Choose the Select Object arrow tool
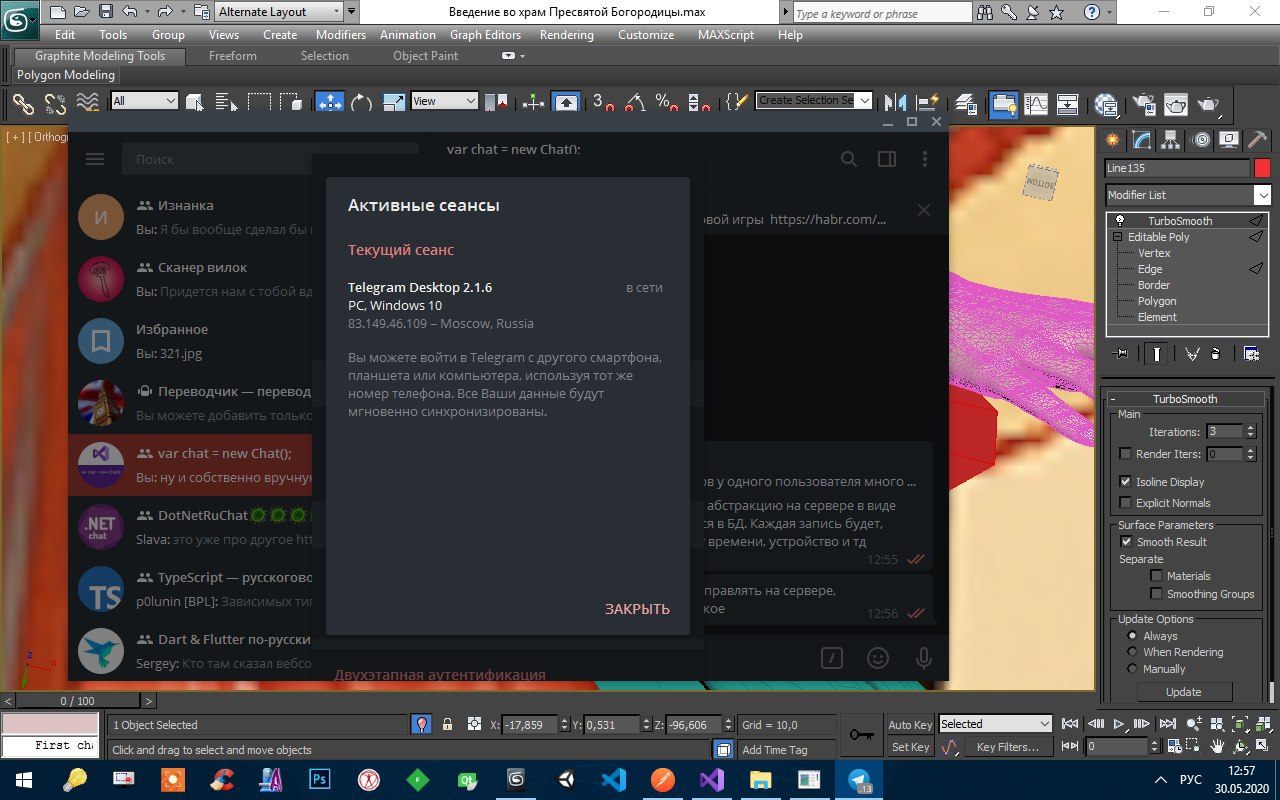The width and height of the screenshot is (1280, 800). coord(195,102)
